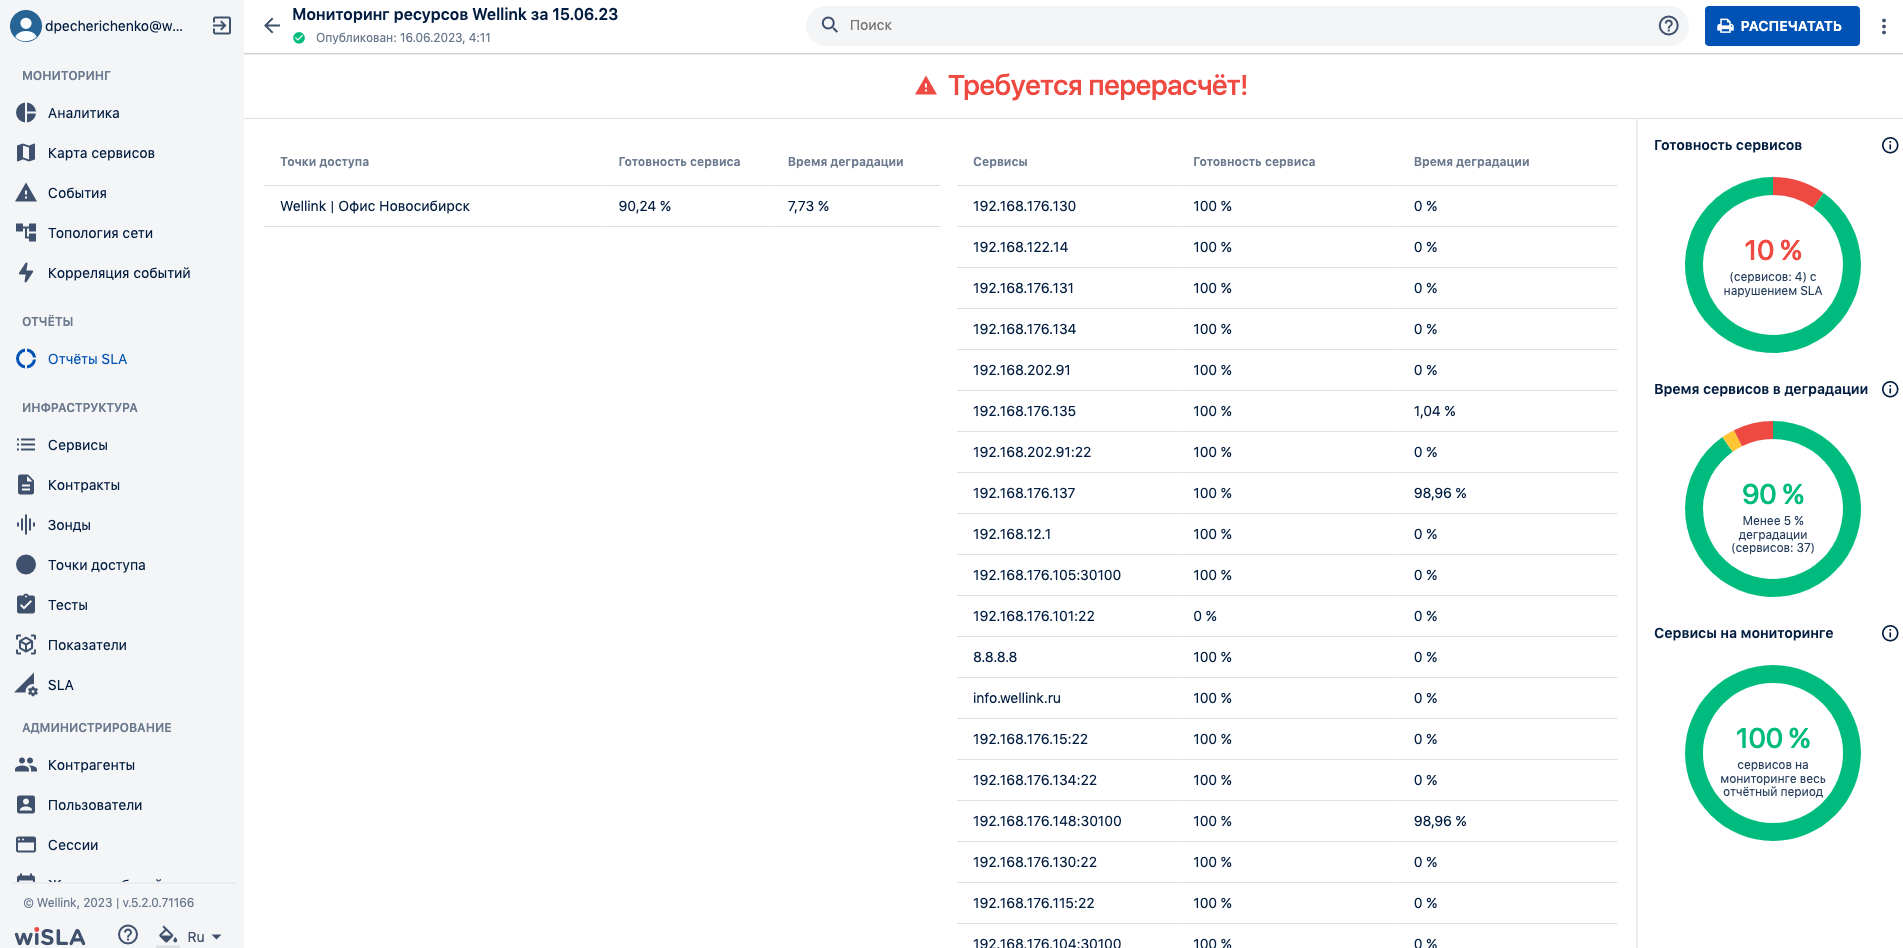Click the Пользователи user icon
1903x948 pixels.
coord(26,805)
